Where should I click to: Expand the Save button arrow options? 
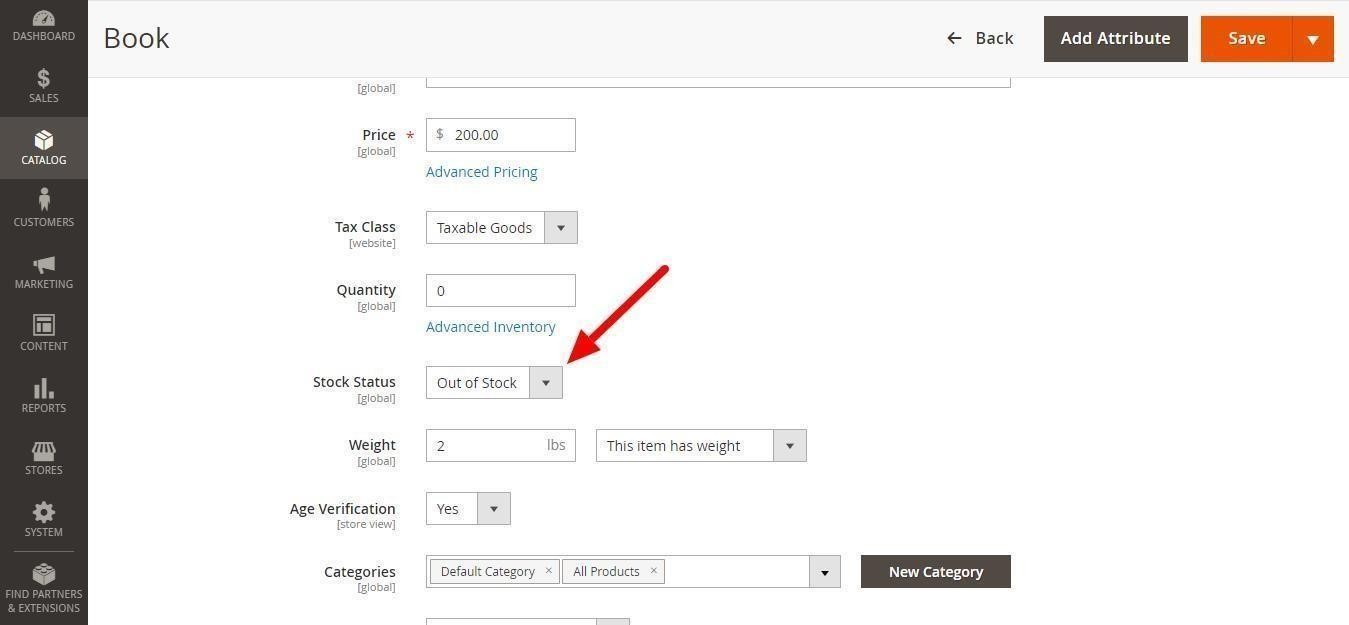coord(1312,39)
